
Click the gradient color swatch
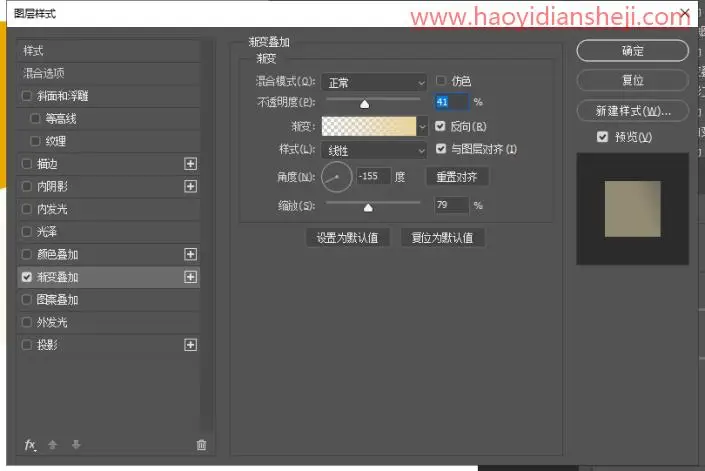click(x=369, y=126)
